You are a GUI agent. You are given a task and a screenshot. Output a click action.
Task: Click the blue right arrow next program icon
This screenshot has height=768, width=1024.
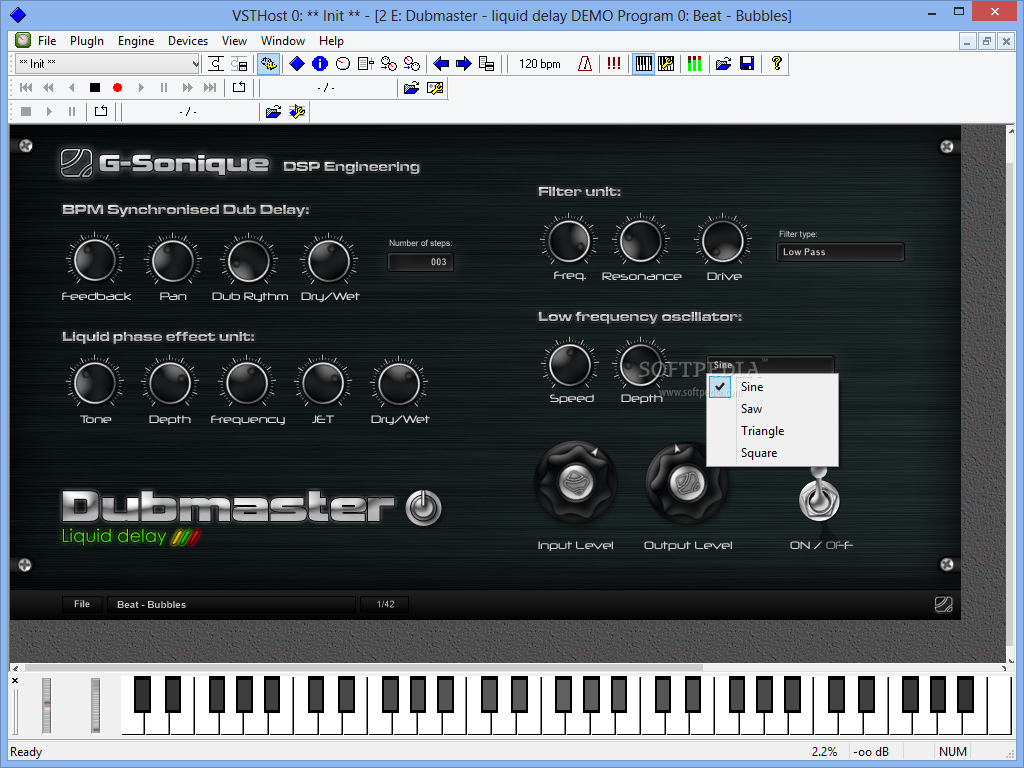tap(464, 63)
